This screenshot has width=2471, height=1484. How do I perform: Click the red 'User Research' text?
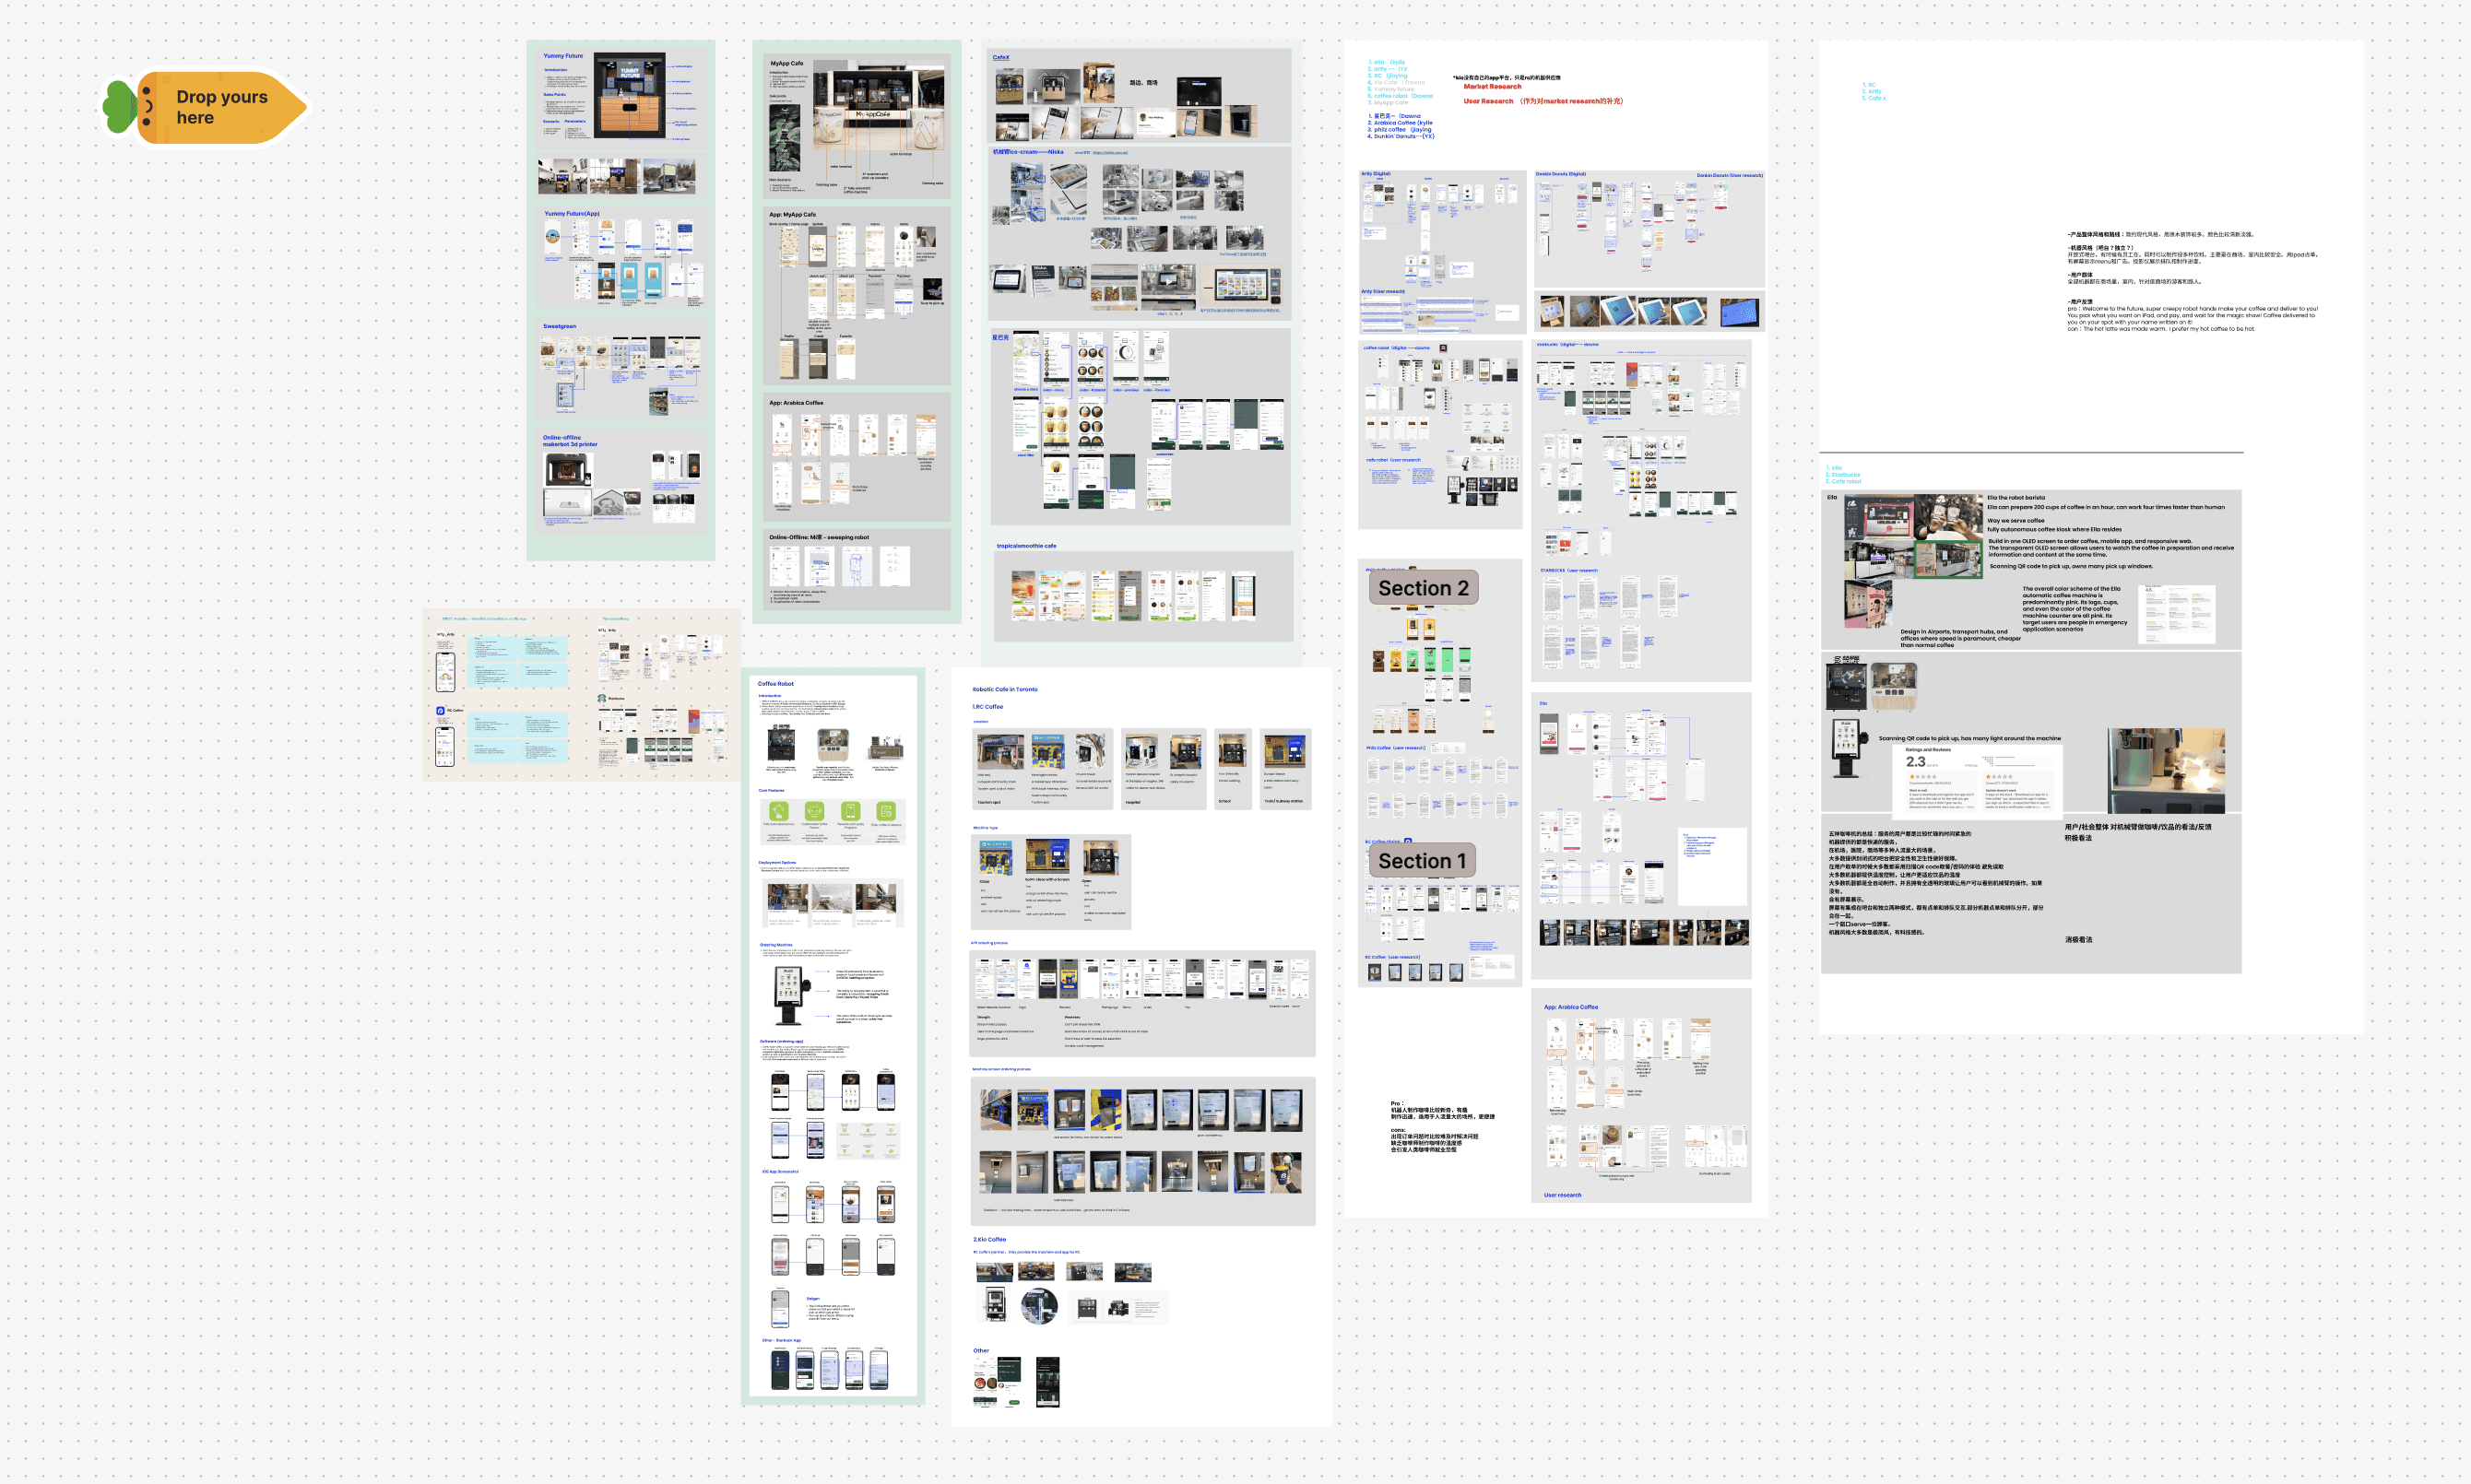[1488, 101]
